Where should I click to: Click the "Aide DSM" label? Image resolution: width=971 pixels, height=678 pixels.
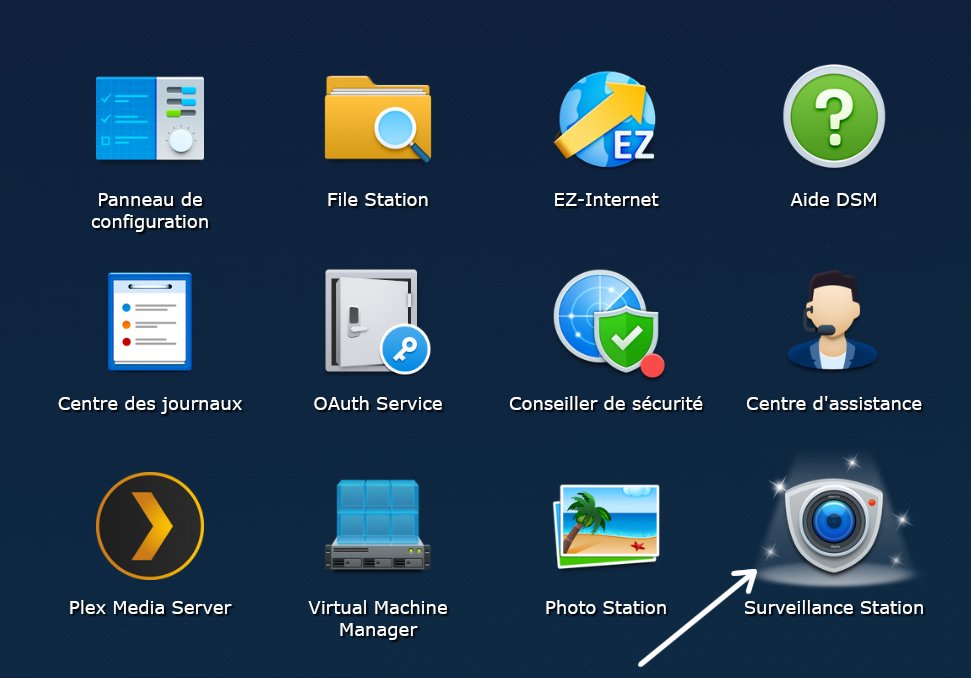tap(834, 200)
